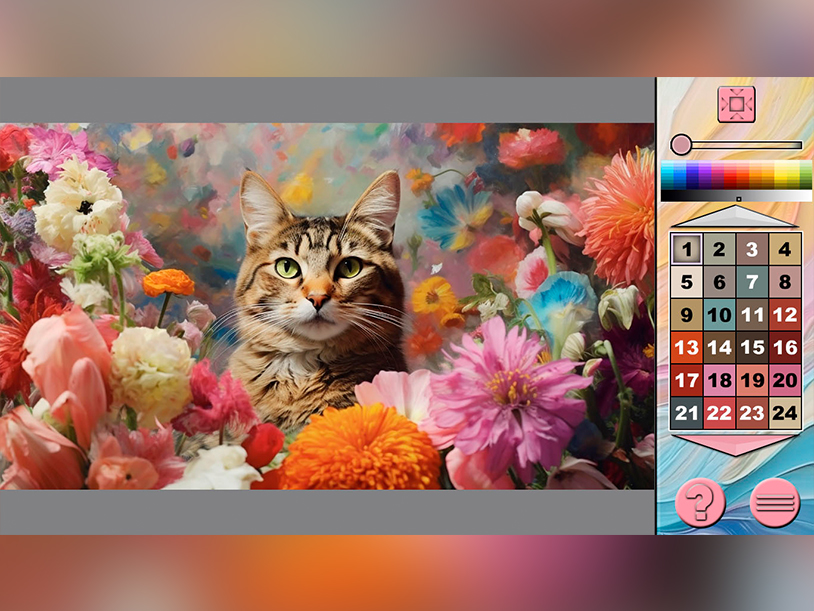Pick color number 16 dark red swatch
This screenshot has width=814, height=611.
coord(784,347)
